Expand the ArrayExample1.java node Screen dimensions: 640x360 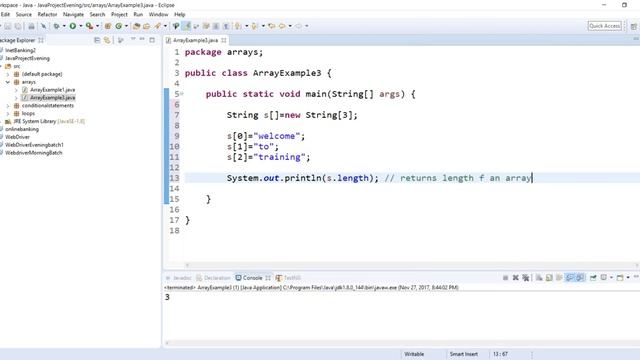(16, 90)
